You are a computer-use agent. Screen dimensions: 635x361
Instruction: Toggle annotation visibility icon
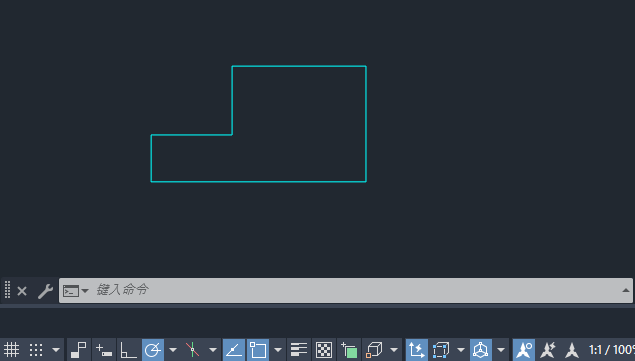point(524,350)
